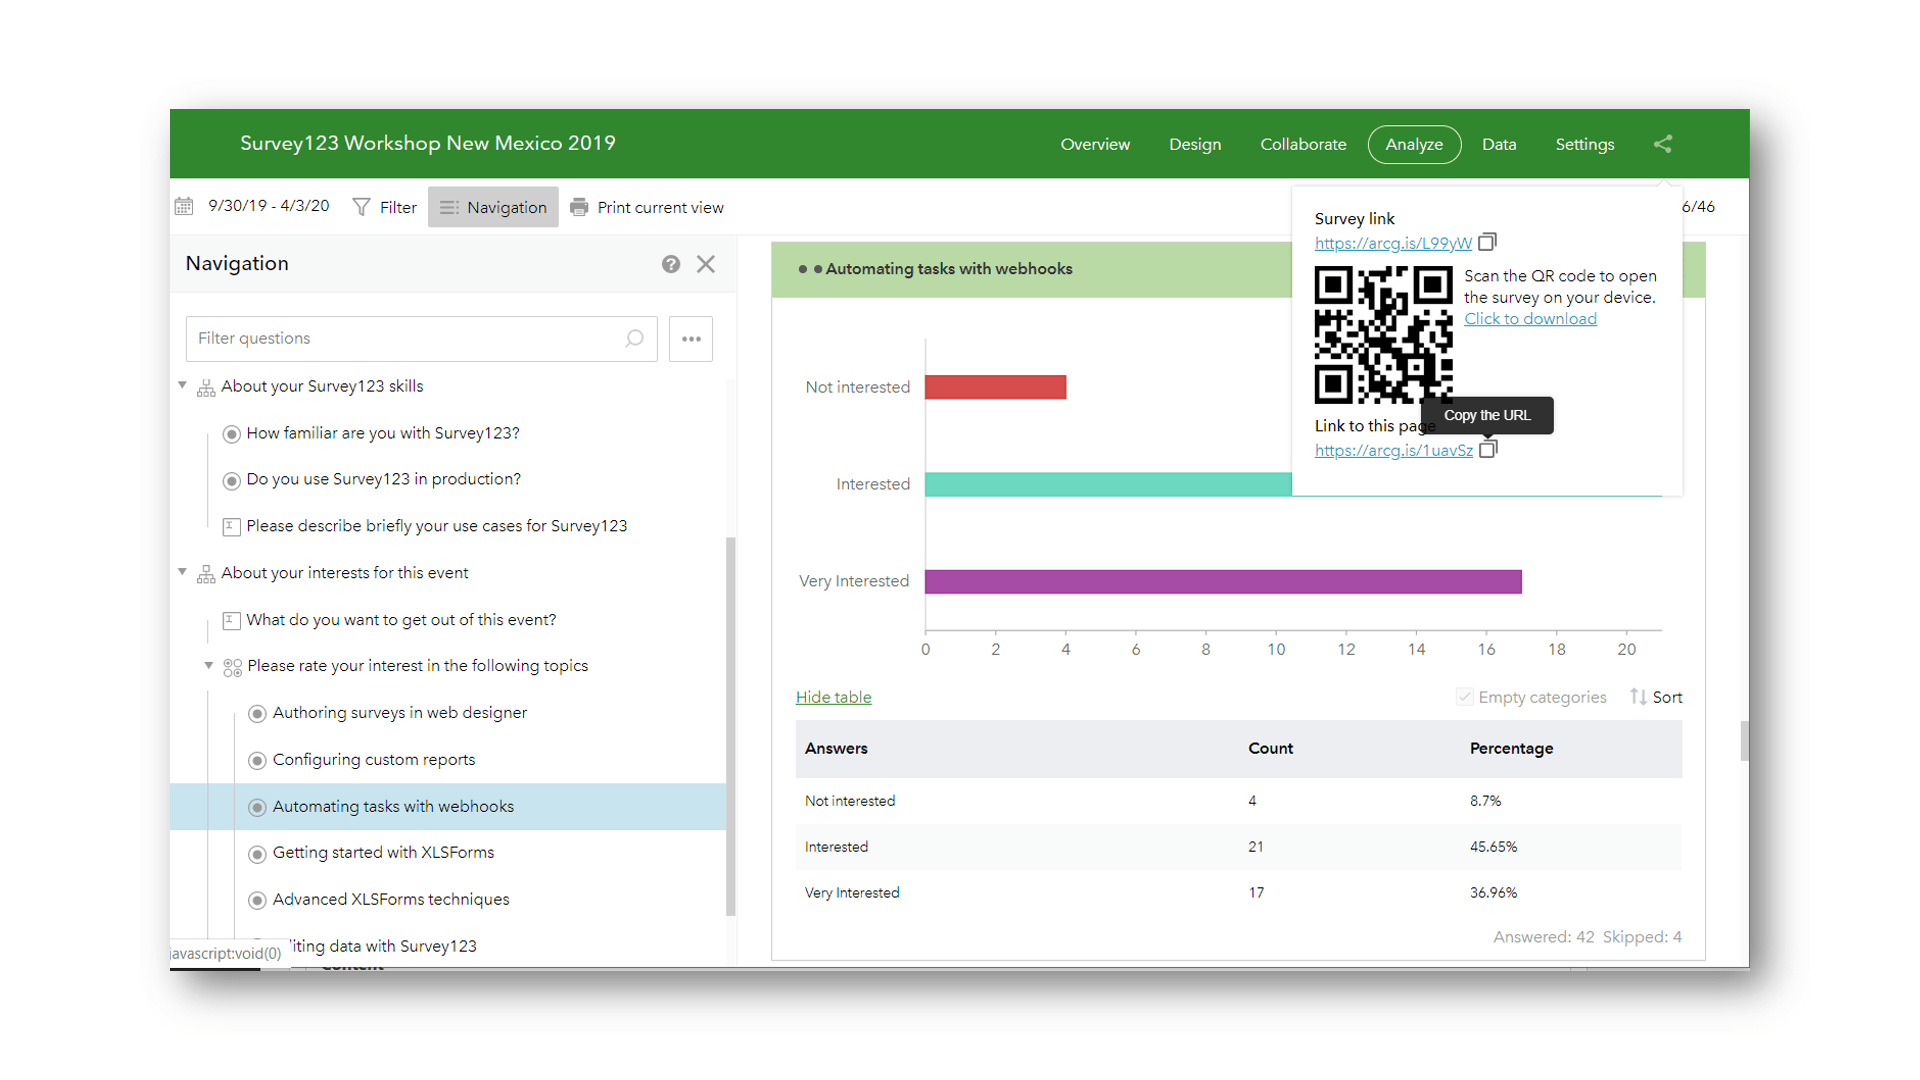The width and height of the screenshot is (1920, 1080).
Task: Click radio icon for How familiar are you
Action: coord(231,434)
